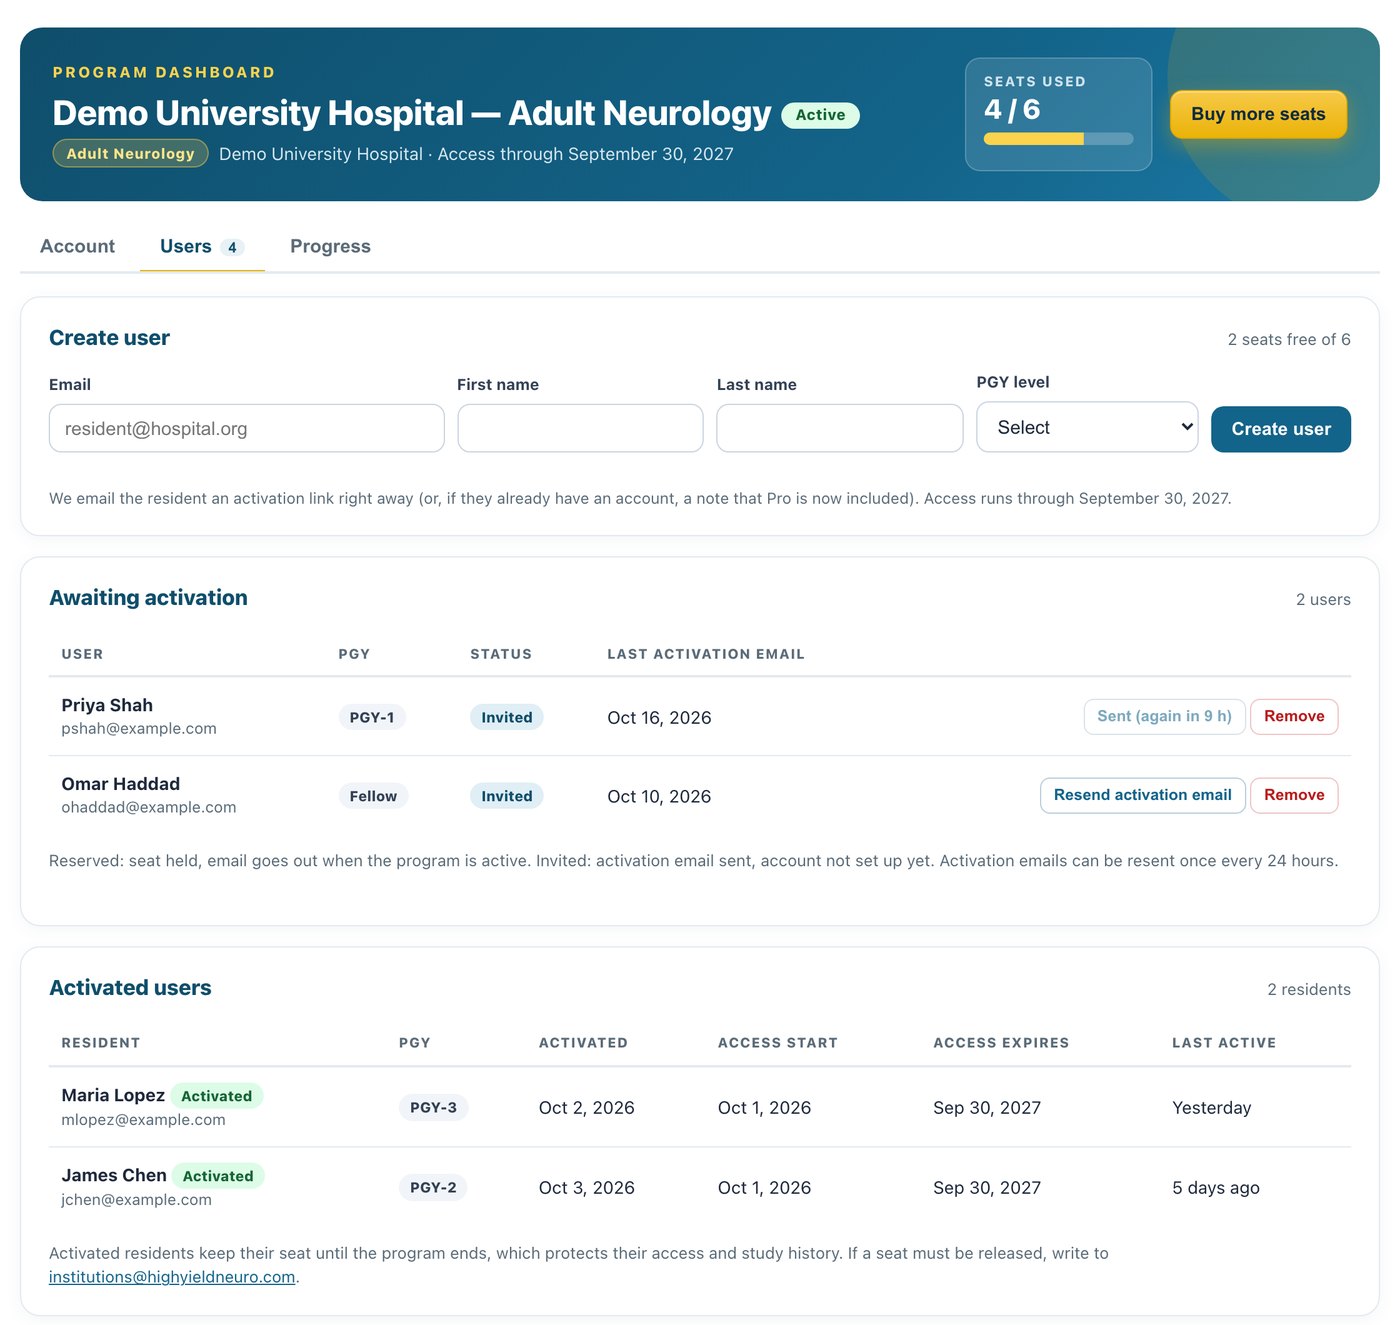Click Oct 1, 2026 access start for Maria Lopez
Screen dimensions: 1400x1325
coord(764,1107)
